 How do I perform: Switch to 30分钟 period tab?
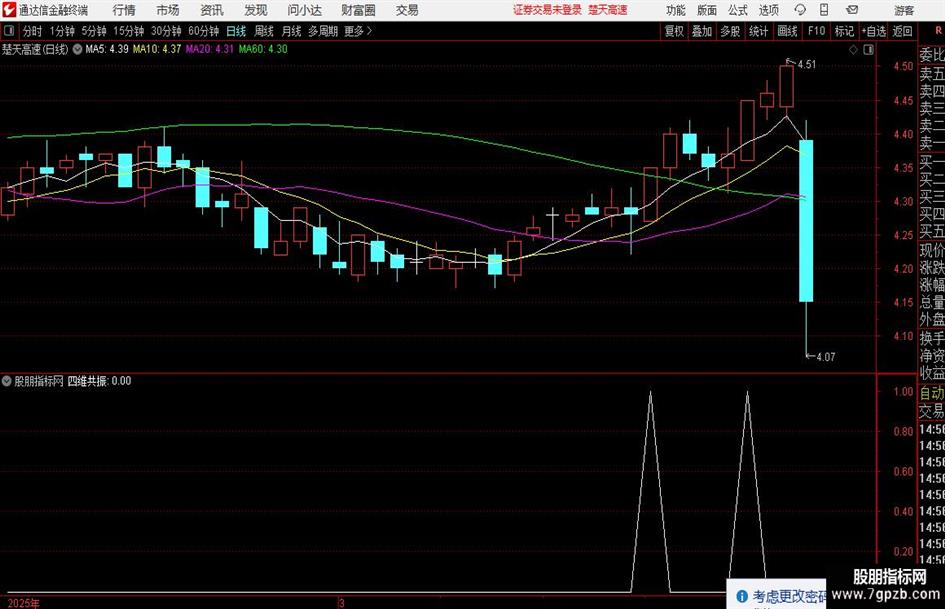click(x=166, y=31)
